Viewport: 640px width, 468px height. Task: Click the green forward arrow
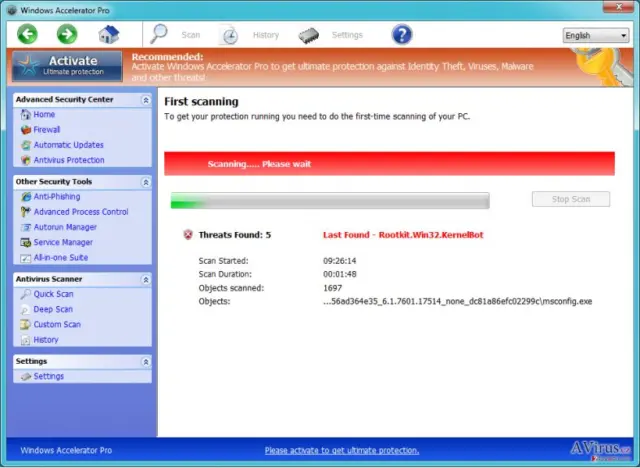67,34
